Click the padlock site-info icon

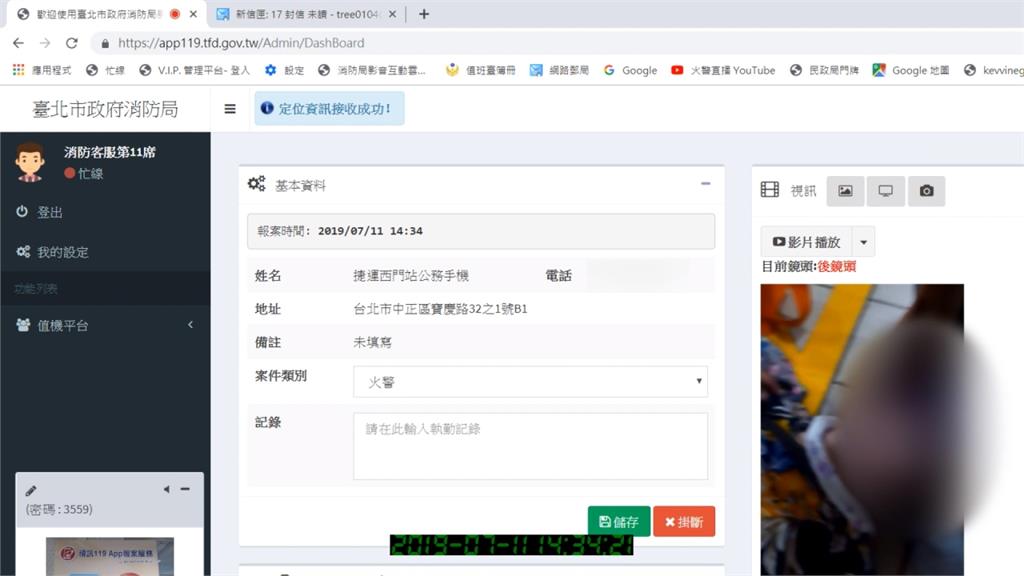coord(104,43)
